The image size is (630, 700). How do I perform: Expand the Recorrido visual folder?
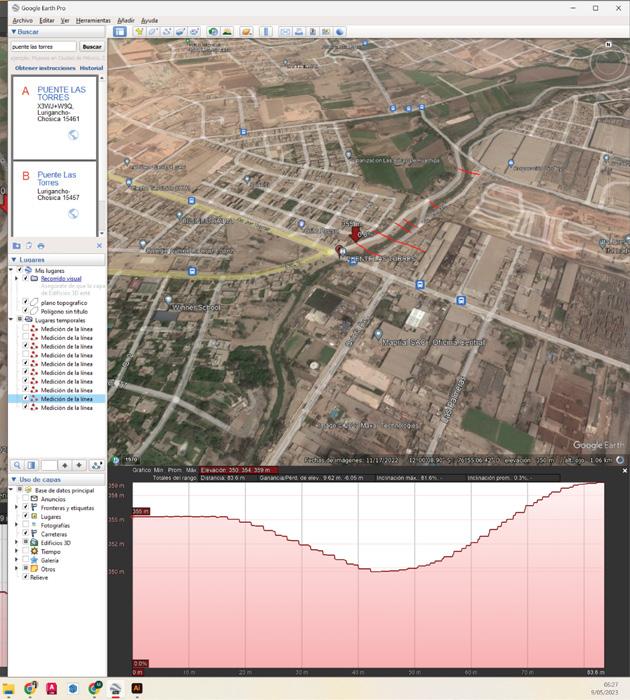pos(17,278)
